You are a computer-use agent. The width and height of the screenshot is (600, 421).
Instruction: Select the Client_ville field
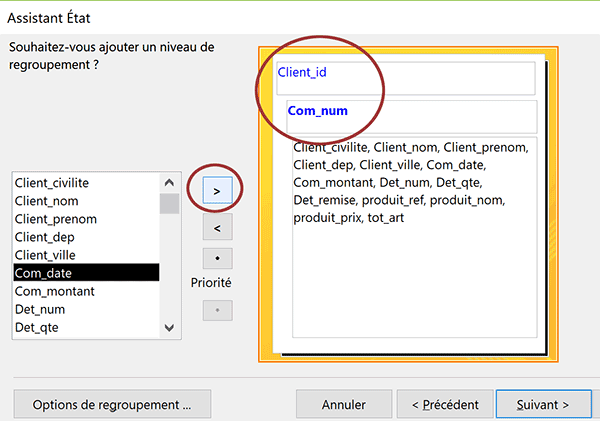pyautogui.click(x=86, y=255)
